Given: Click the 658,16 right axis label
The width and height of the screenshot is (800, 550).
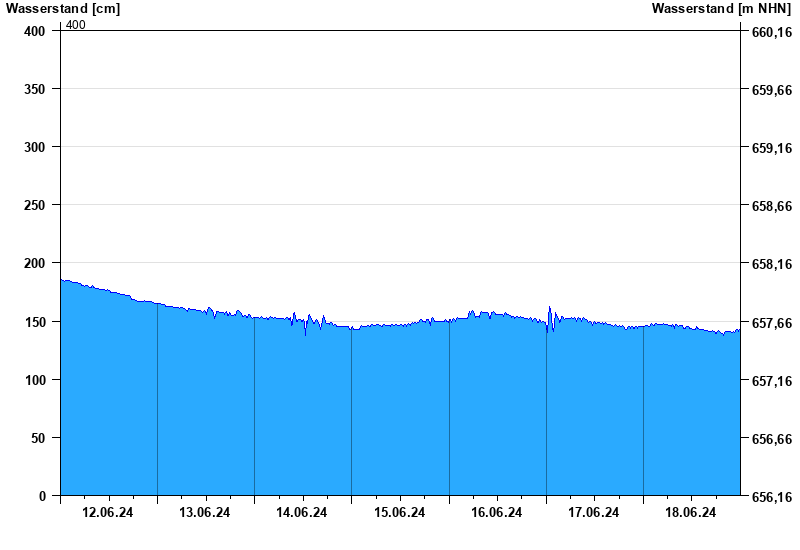Looking at the screenshot, I should (771, 265).
